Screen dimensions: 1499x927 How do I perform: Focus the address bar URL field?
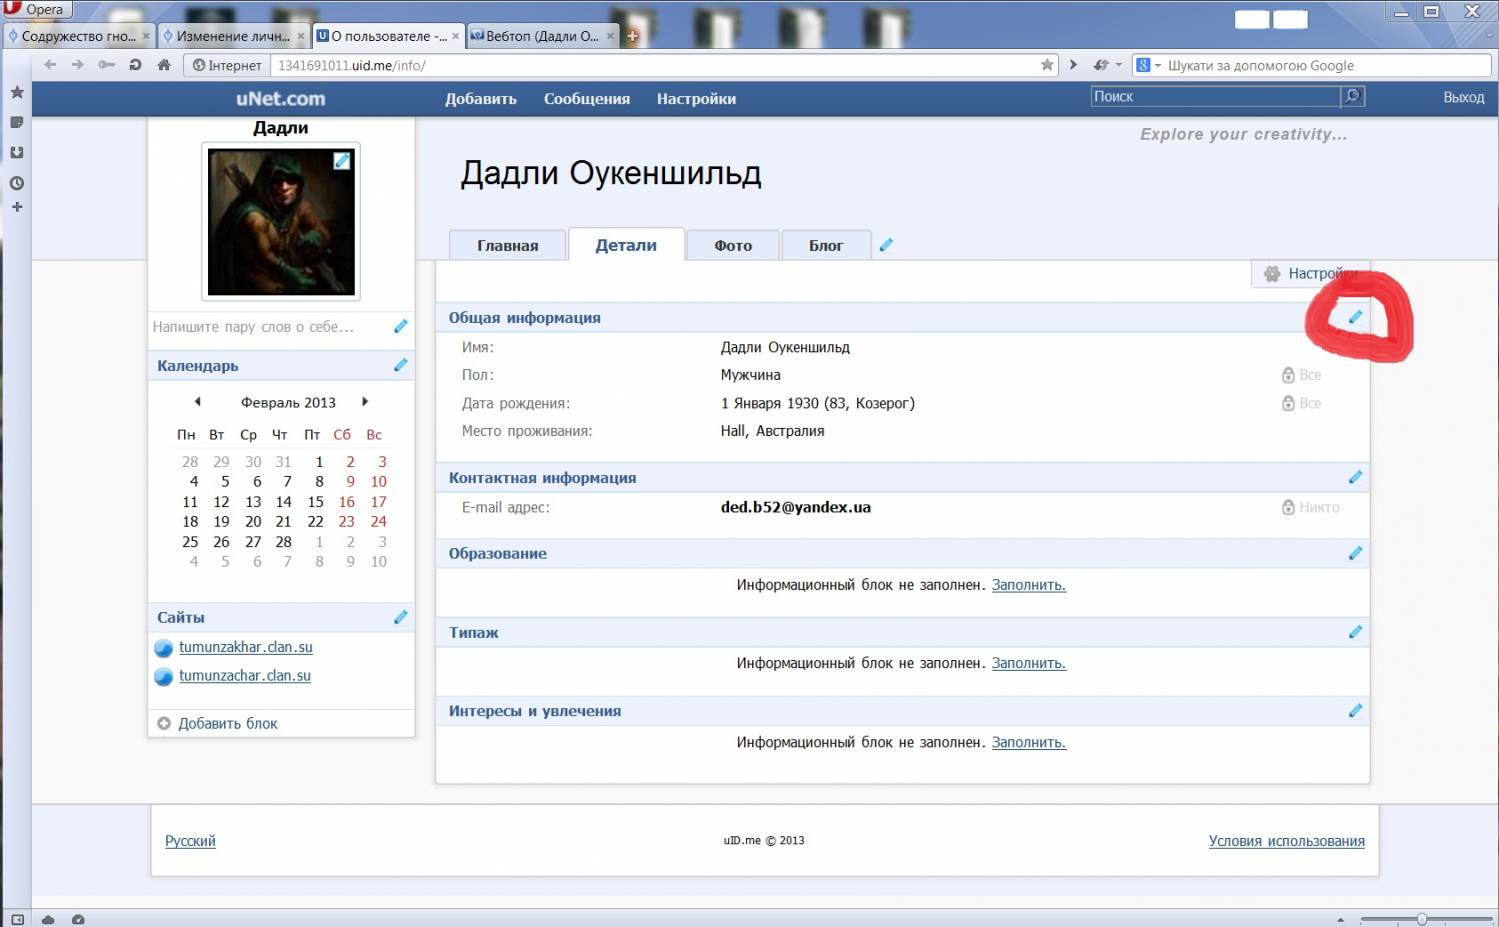(655, 65)
